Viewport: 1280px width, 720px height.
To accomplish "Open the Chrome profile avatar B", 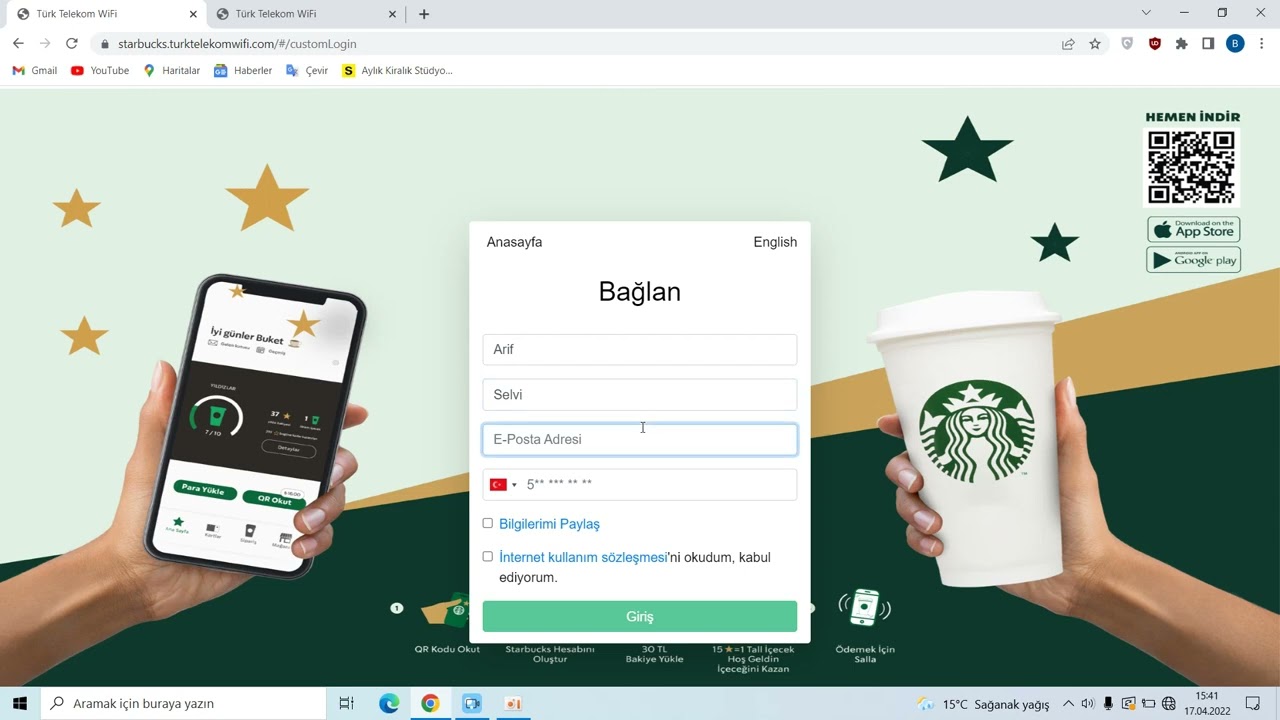I will point(1235,44).
